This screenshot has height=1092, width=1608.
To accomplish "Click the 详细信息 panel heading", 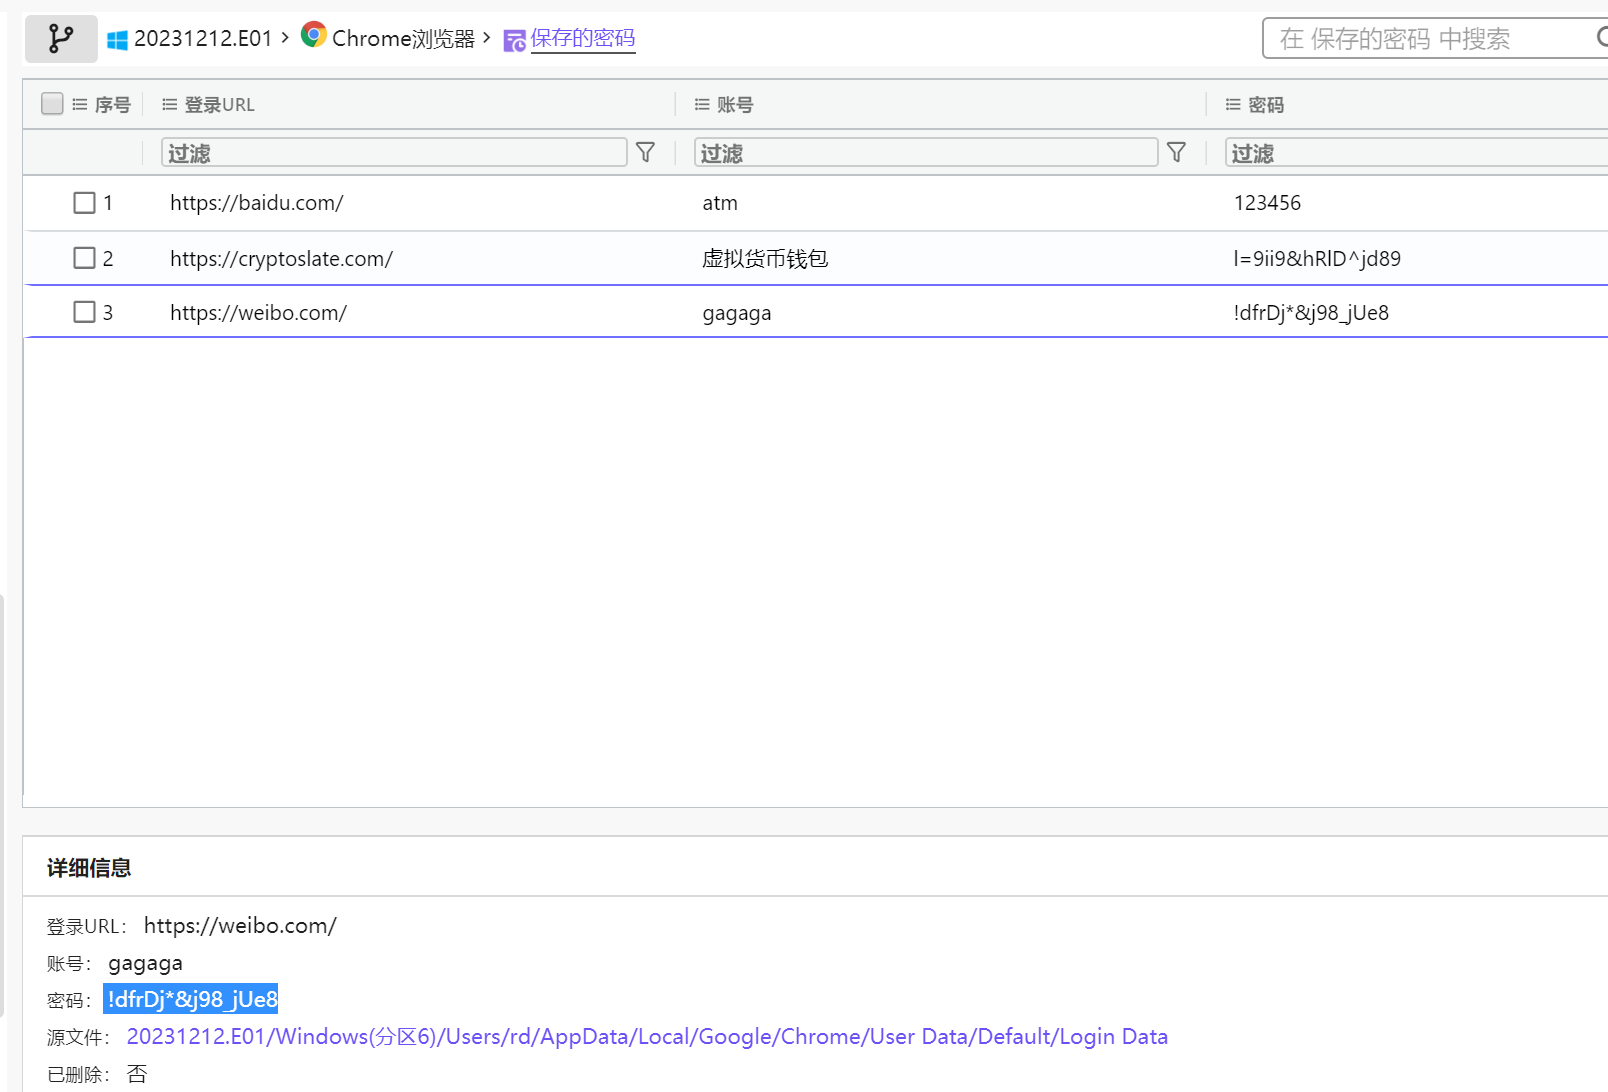I will [89, 867].
